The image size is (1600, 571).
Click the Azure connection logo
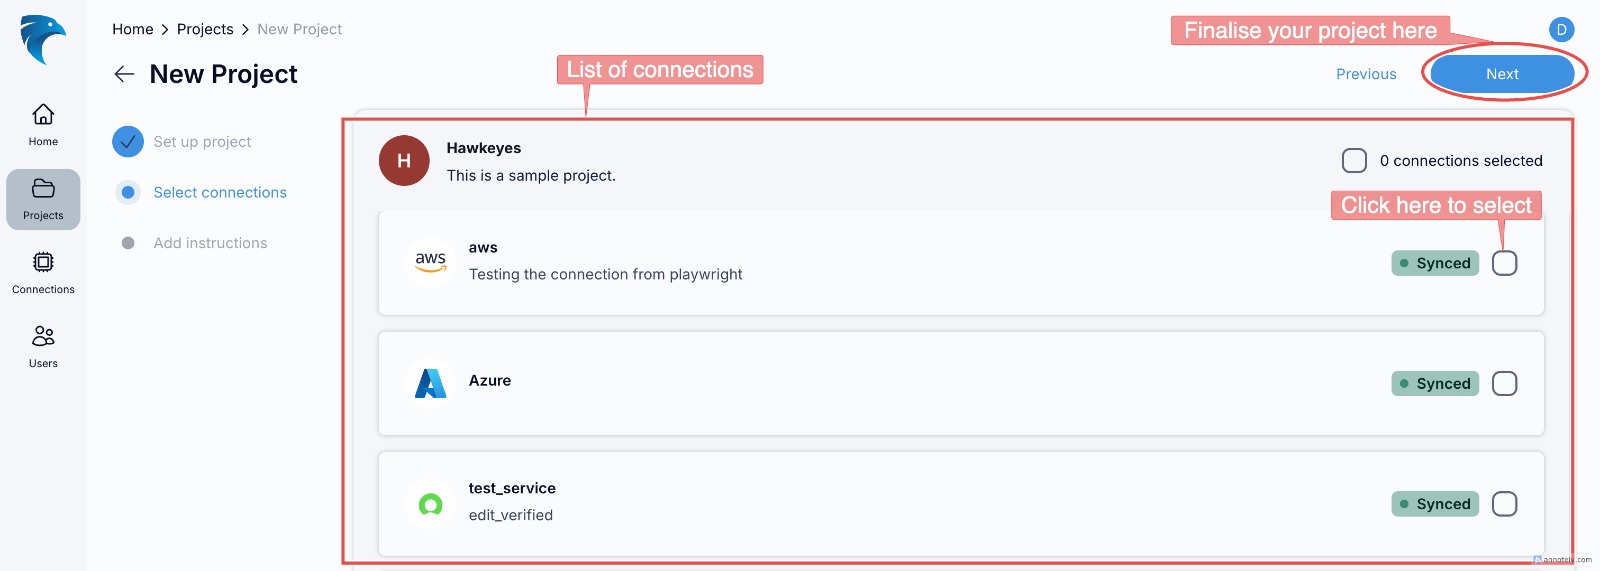tap(431, 383)
